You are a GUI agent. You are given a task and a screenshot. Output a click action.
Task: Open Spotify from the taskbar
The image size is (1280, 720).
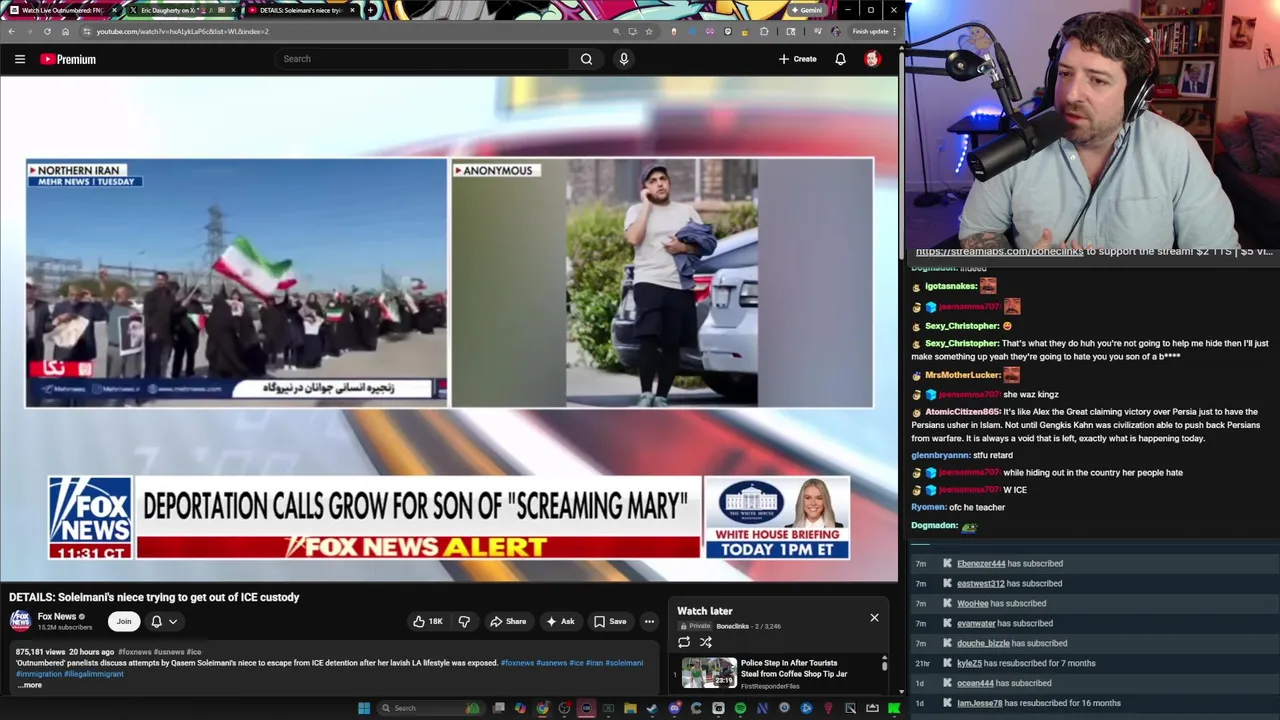tap(740, 708)
